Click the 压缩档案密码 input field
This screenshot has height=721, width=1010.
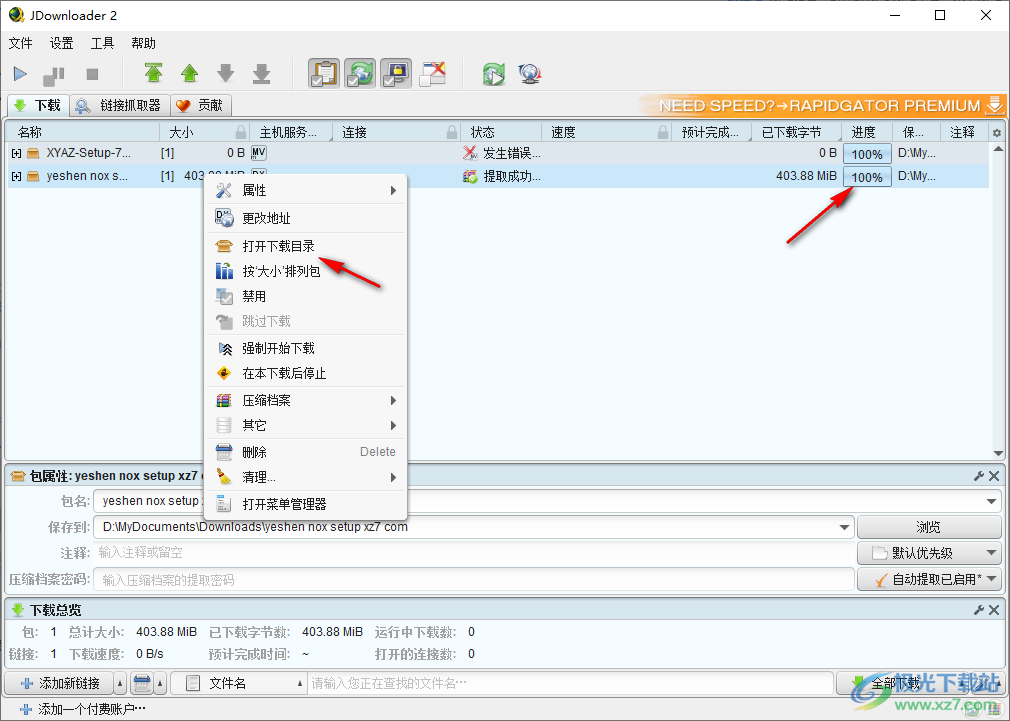click(474, 580)
